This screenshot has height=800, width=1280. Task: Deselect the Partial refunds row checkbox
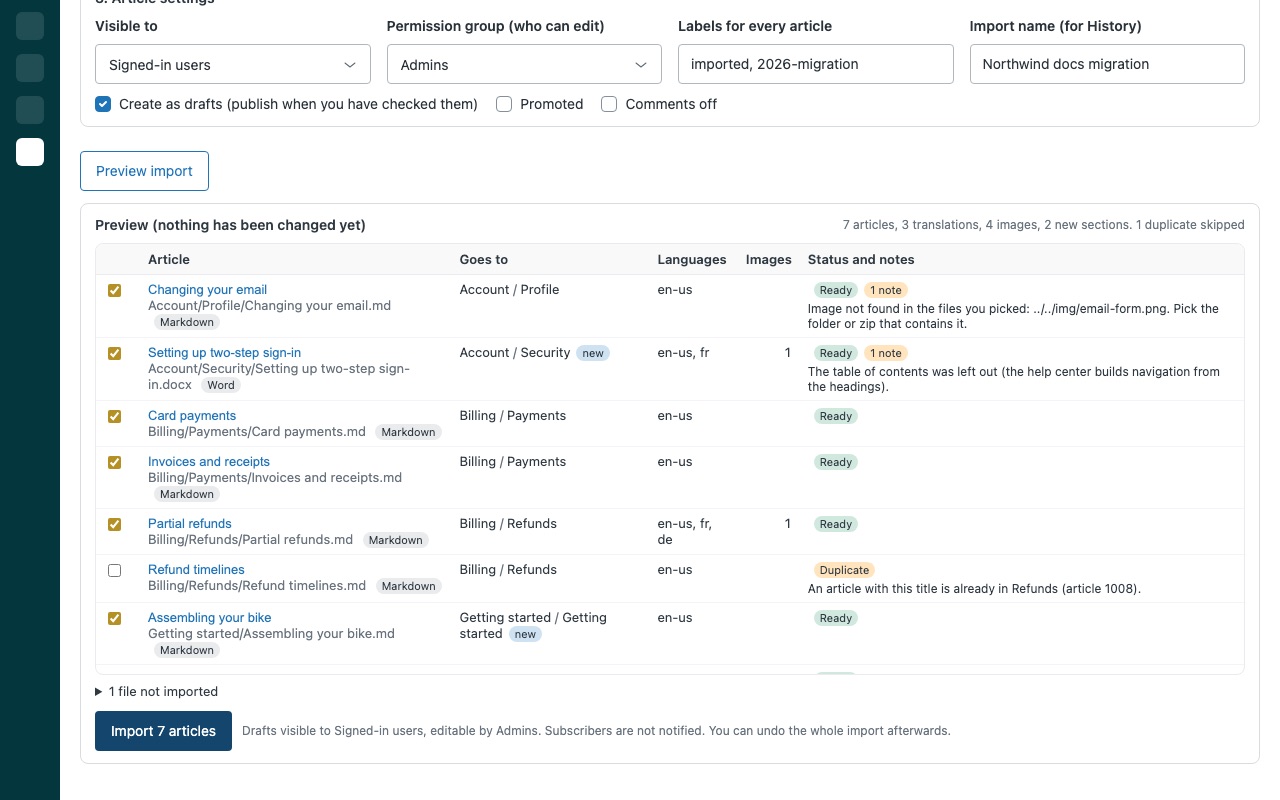coord(114,524)
